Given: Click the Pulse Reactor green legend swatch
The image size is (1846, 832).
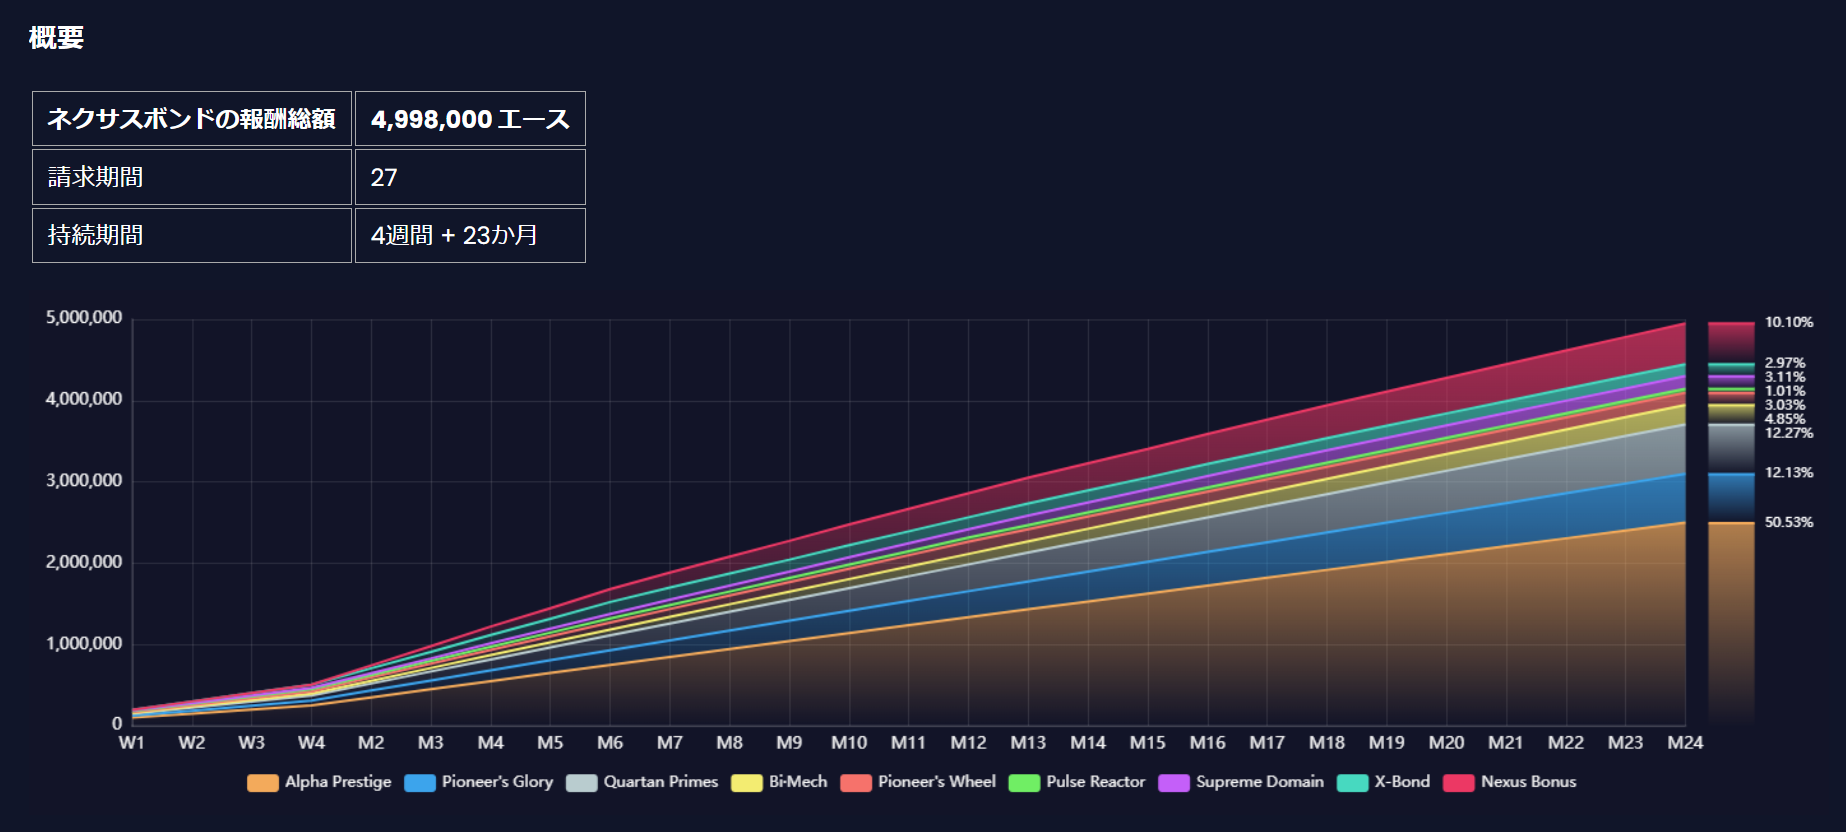Looking at the screenshot, I should tap(1025, 782).
